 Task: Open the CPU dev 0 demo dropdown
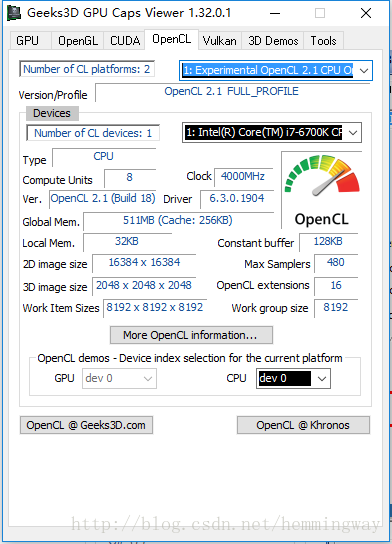[x=293, y=379]
